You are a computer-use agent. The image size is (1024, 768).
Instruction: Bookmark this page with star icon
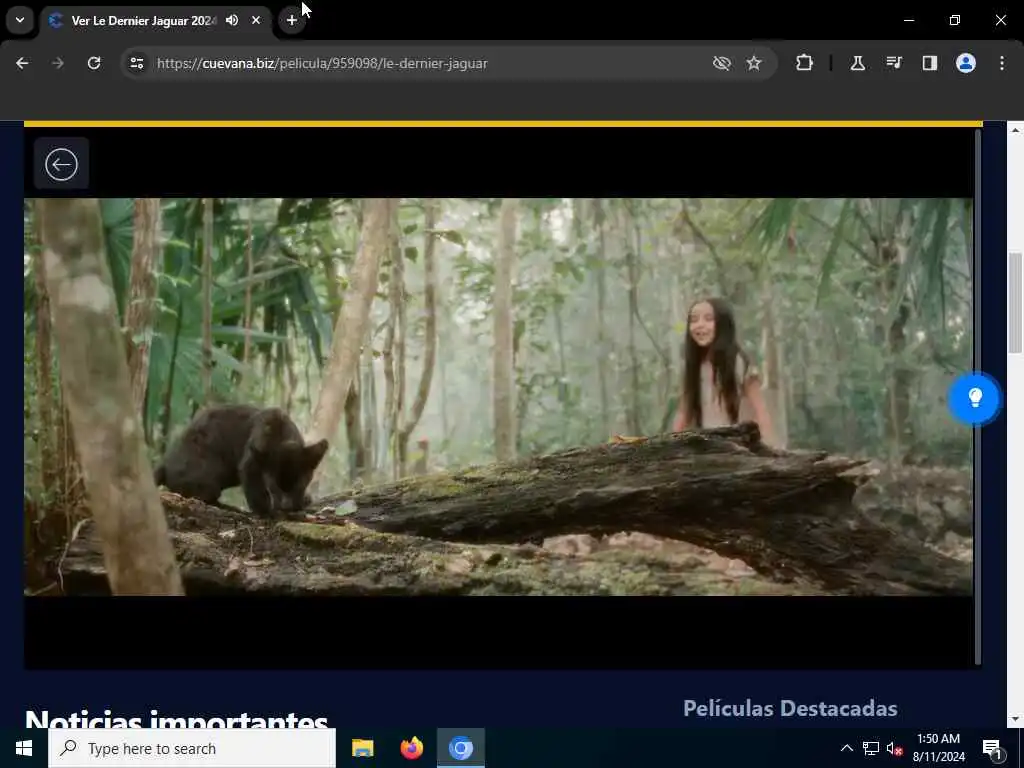754,63
